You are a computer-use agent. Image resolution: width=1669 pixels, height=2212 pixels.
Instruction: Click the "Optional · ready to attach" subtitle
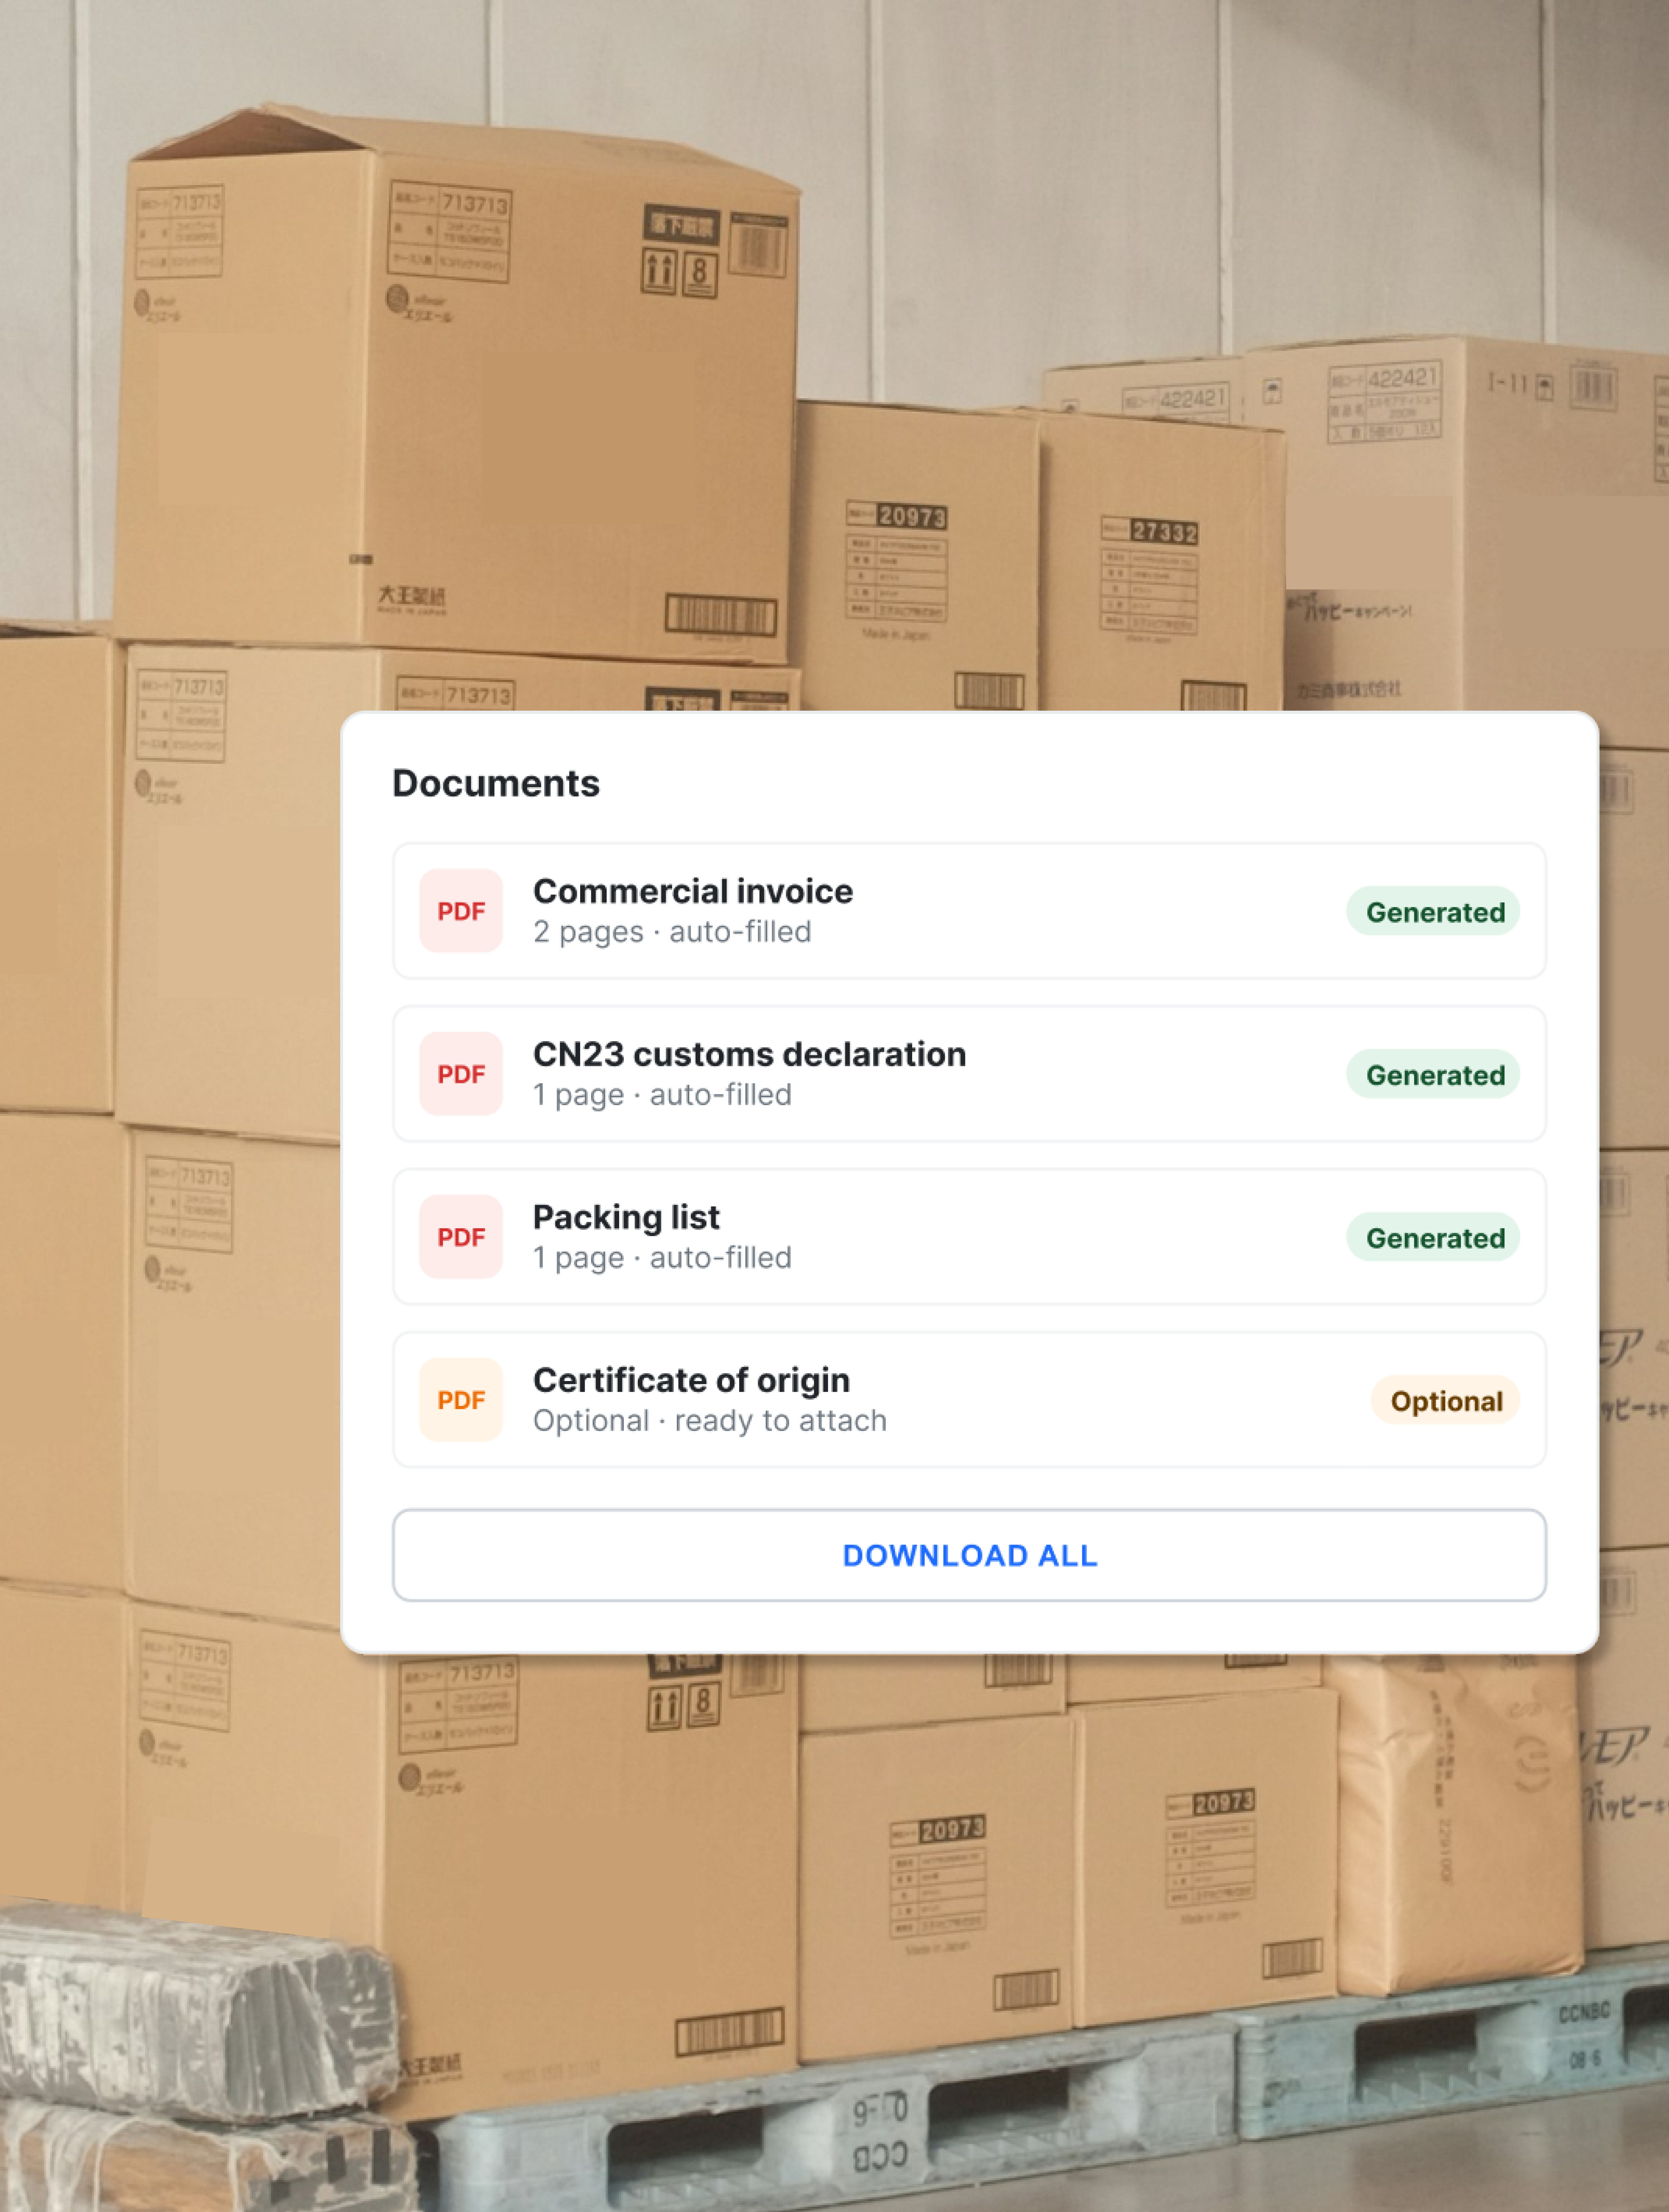[710, 1421]
